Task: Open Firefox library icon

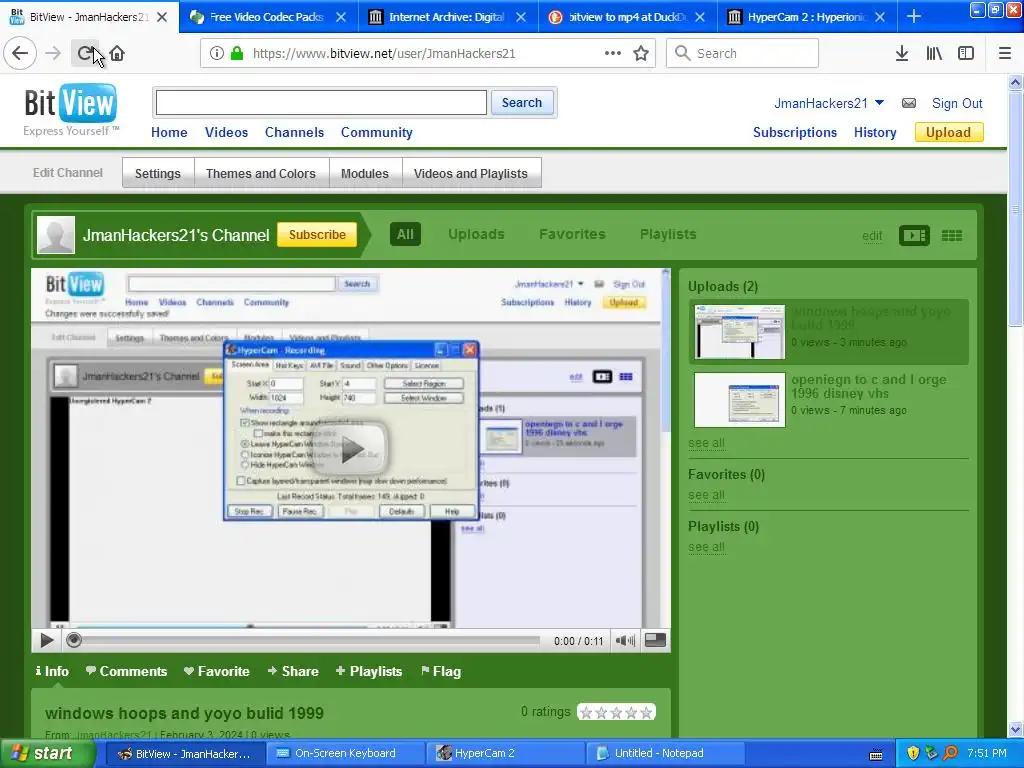Action: click(934, 54)
